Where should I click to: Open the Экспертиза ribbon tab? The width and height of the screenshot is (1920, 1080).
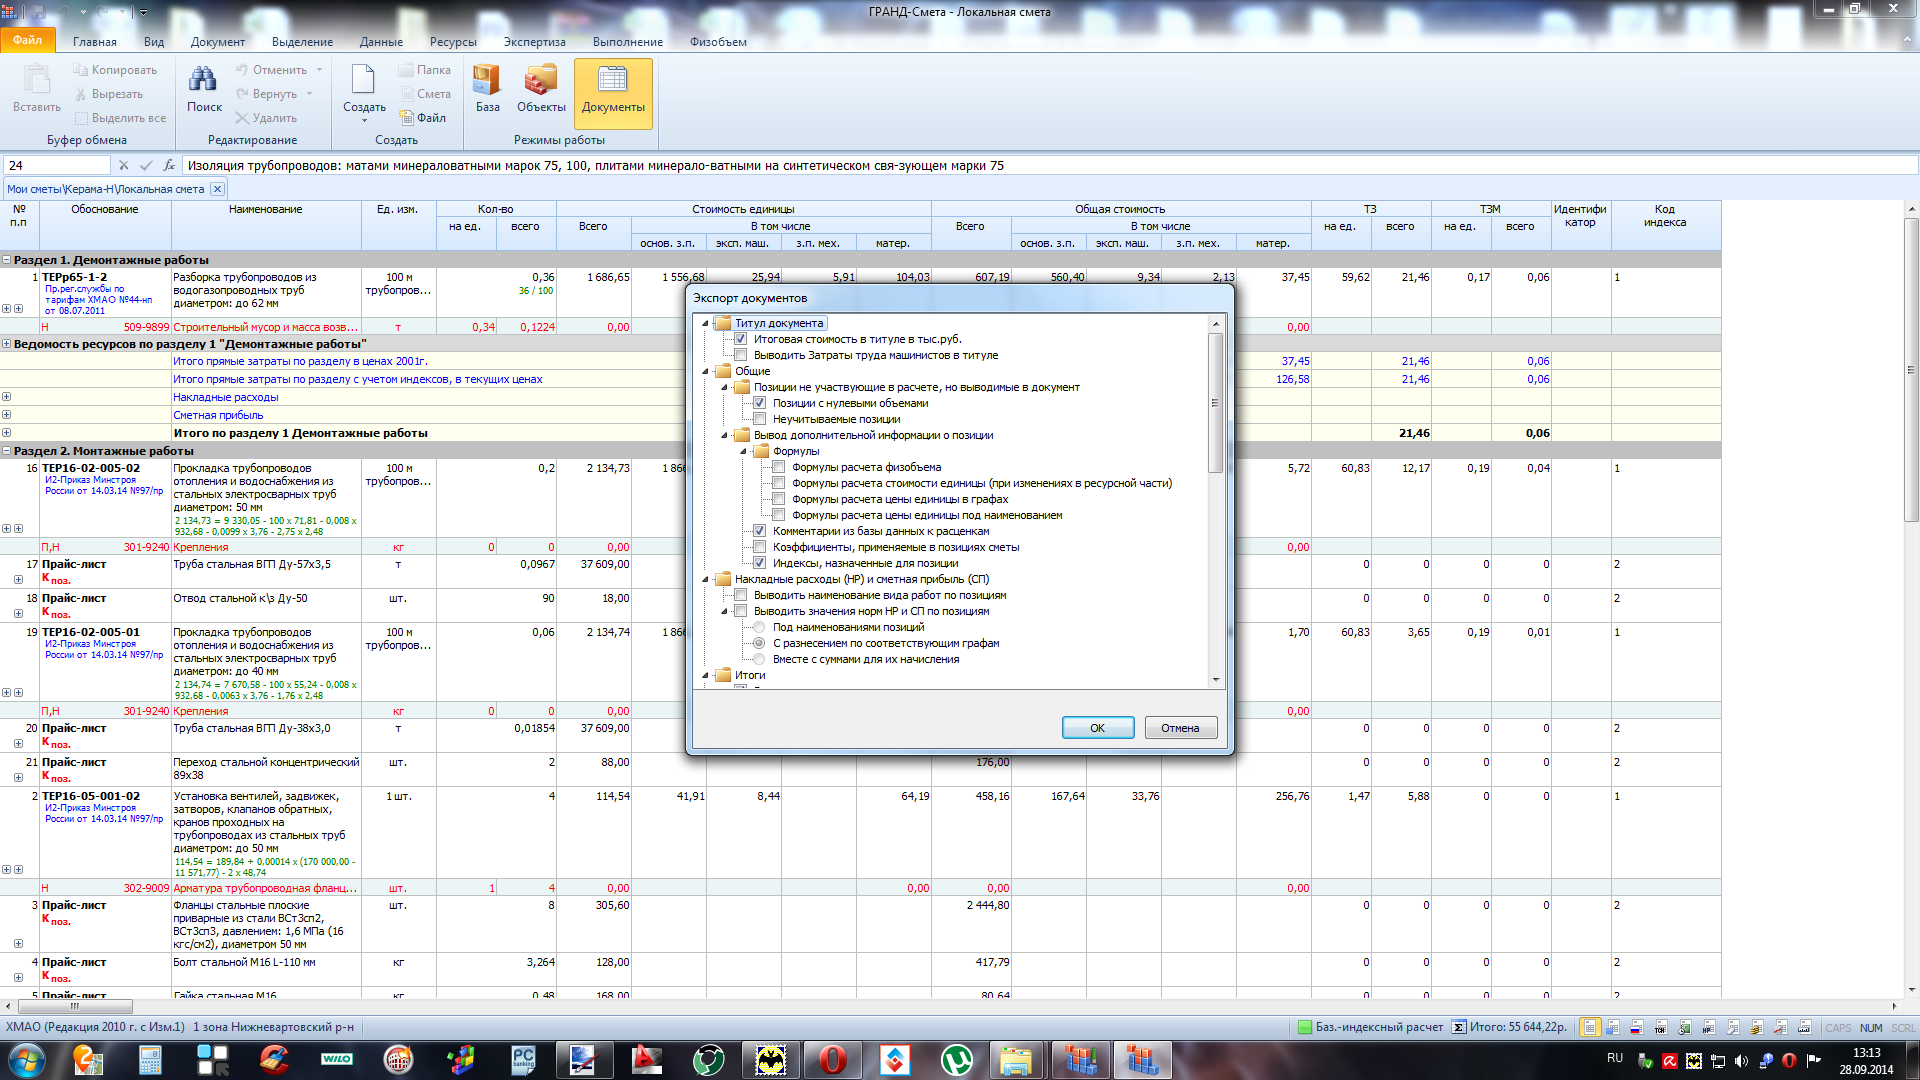[x=534, y=42]
